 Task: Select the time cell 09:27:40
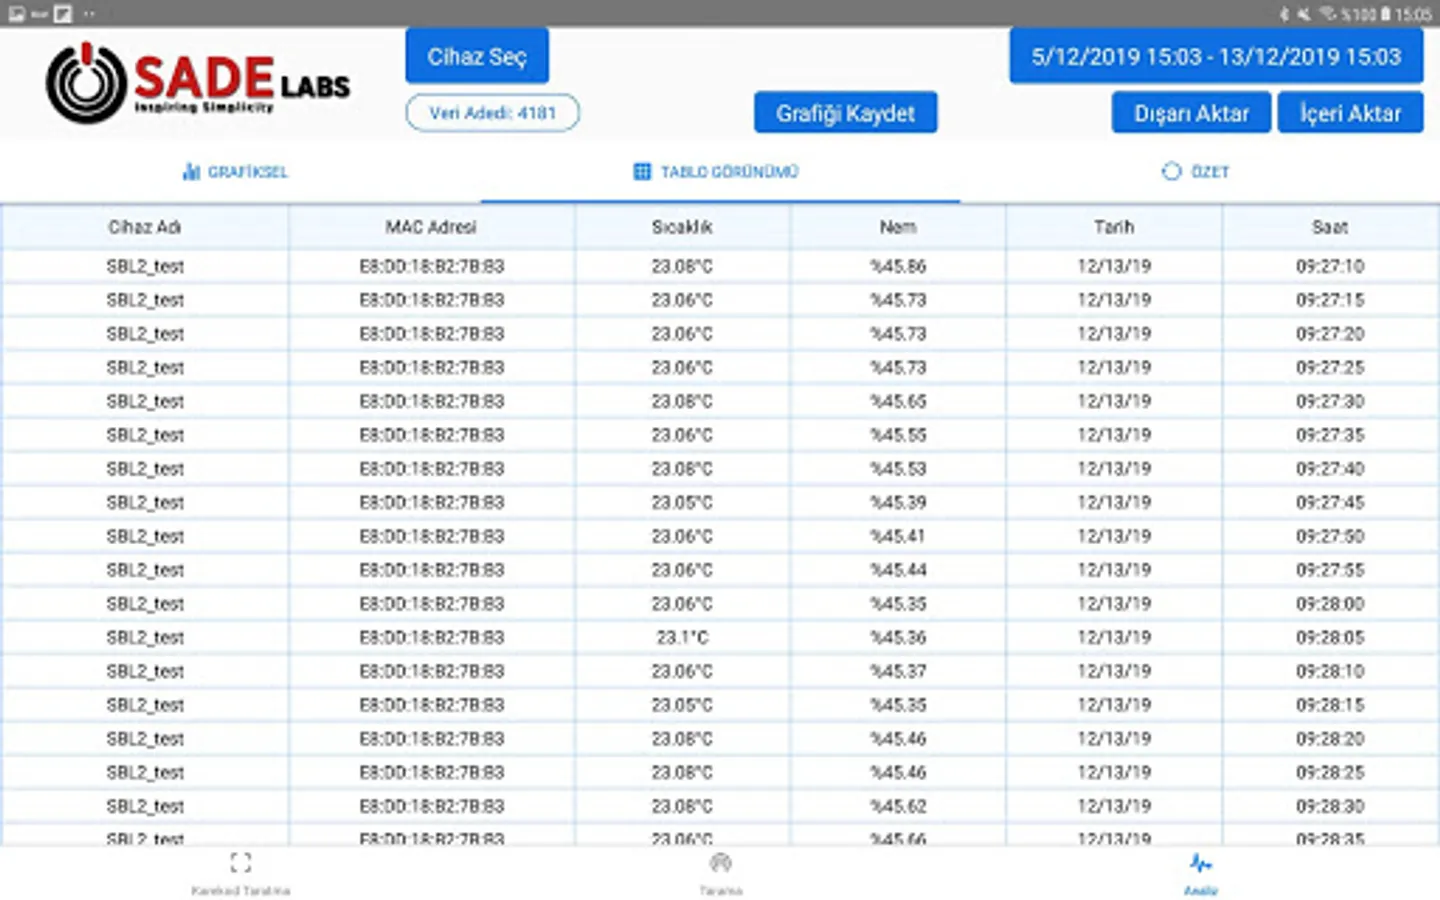click(x=1330, y=469)
